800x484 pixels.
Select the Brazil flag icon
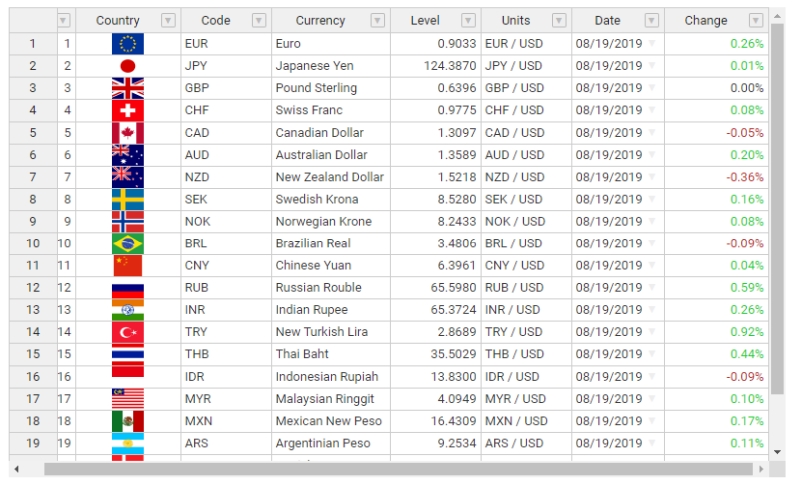[128, 243]
